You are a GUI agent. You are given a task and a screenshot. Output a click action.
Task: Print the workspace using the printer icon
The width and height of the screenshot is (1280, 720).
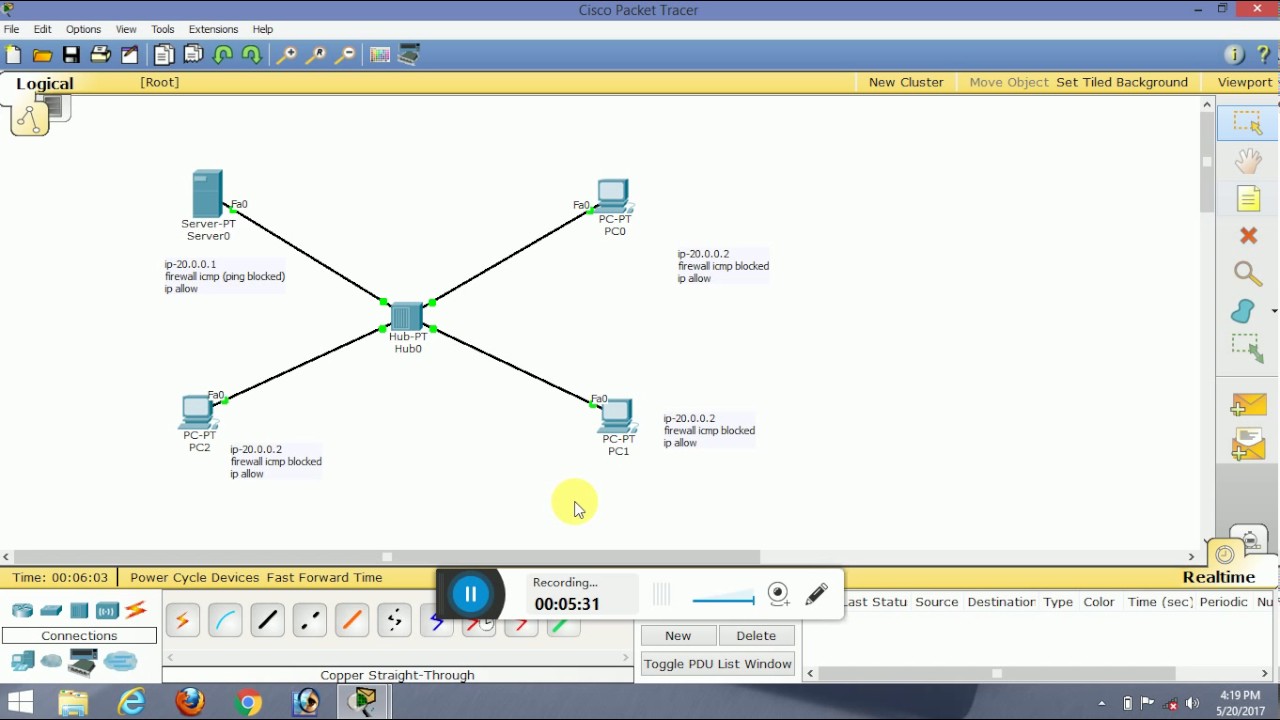click(100, 55)
